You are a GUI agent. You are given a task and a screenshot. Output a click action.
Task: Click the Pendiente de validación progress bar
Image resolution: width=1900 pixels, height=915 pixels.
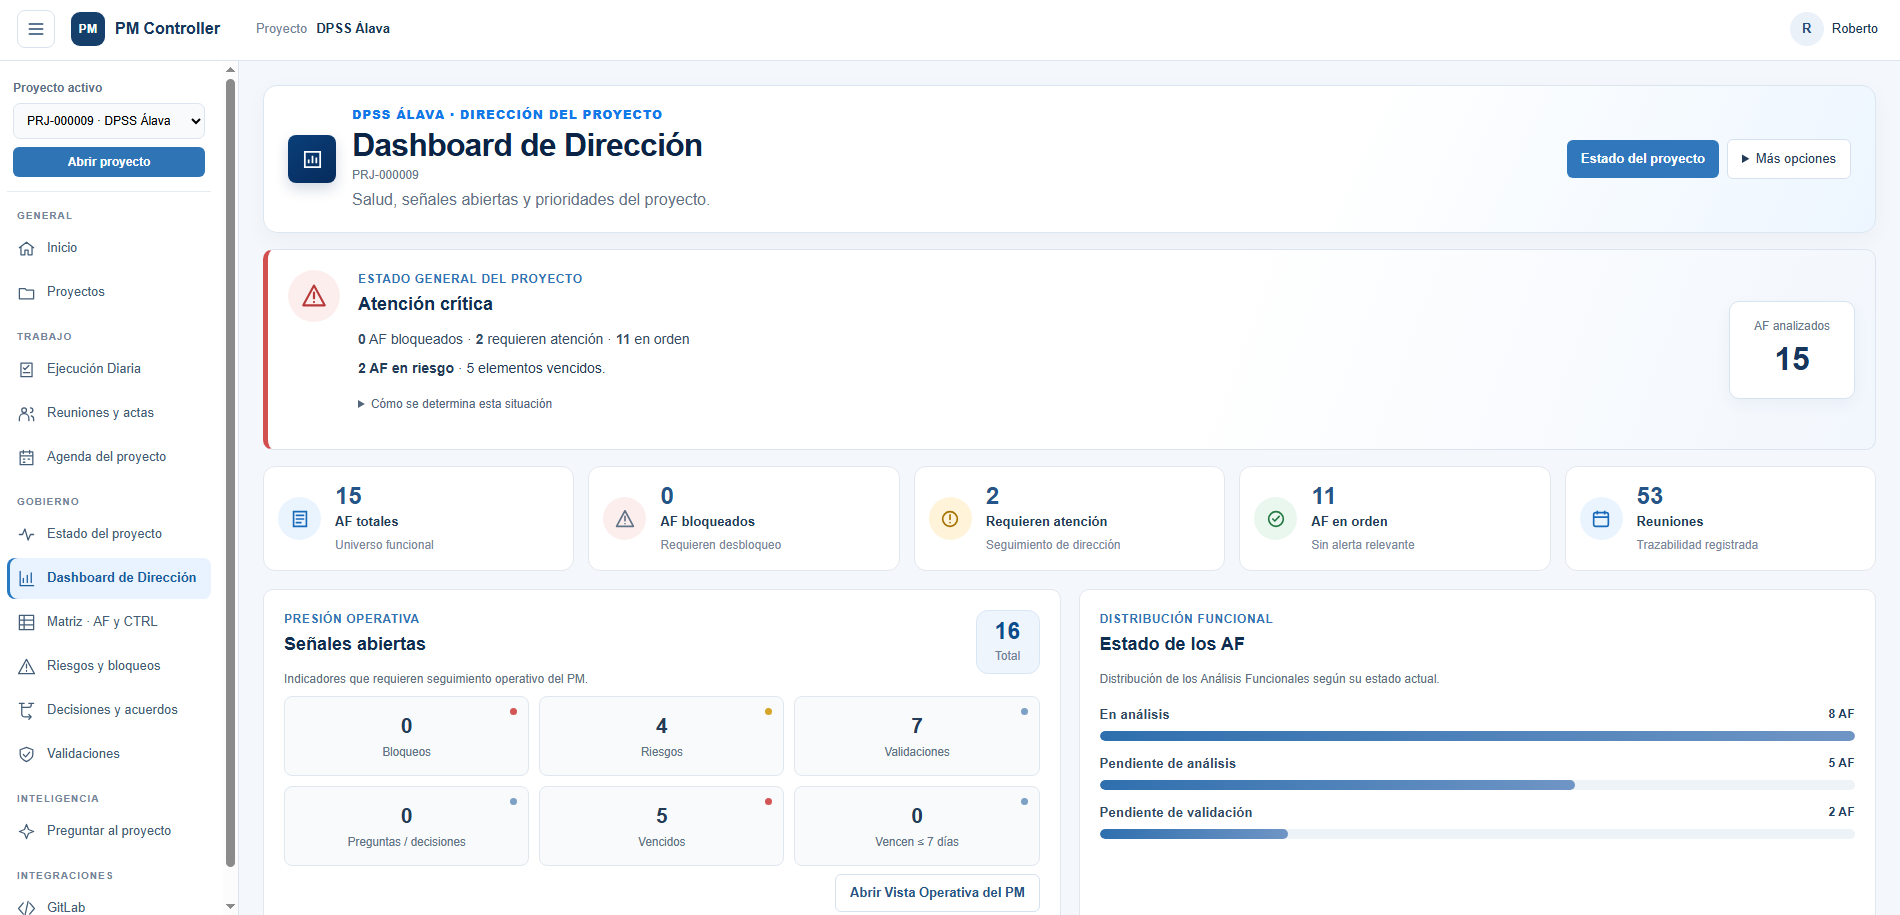(x=1477, y=834)
